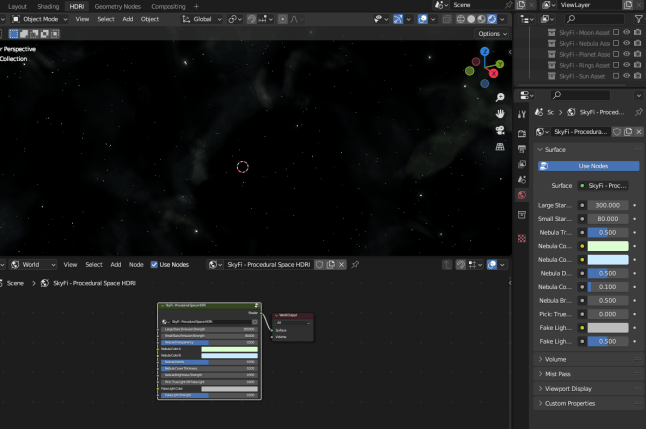Toggle camera view in 3D viewport
Viewport: 646px width, 429px height.
(x=500, y=130)
